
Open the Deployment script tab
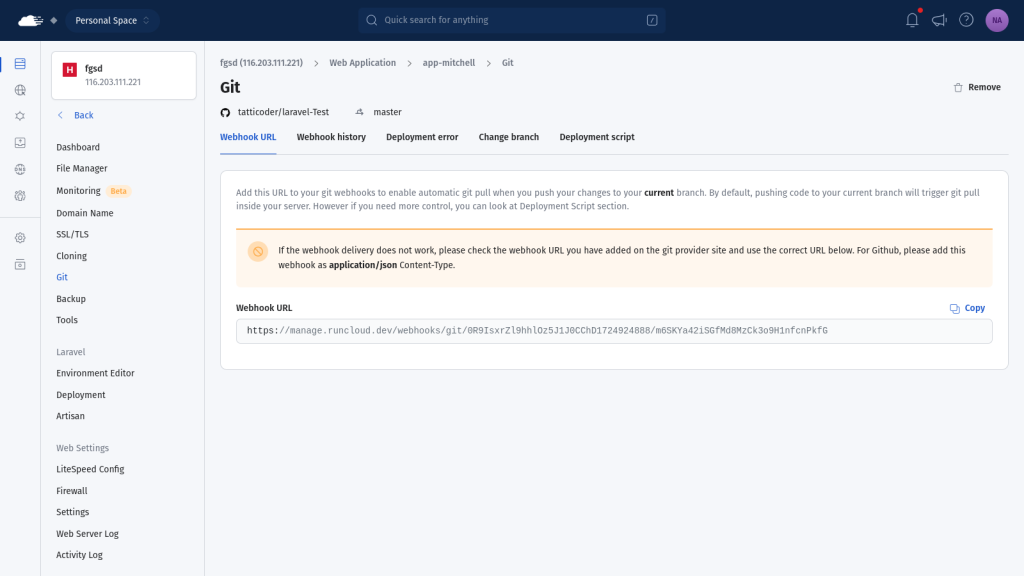(596, 137)
